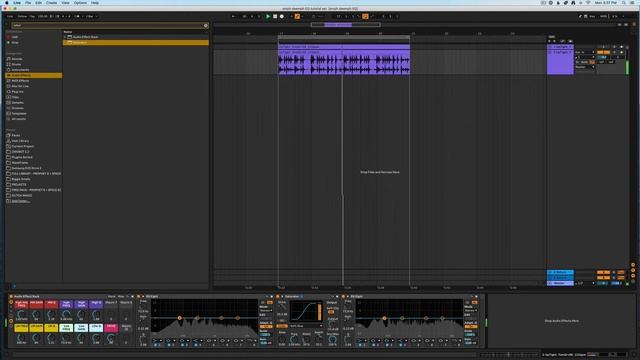
Task: Open the Plug-Ins category
Action: click(18, 92)
